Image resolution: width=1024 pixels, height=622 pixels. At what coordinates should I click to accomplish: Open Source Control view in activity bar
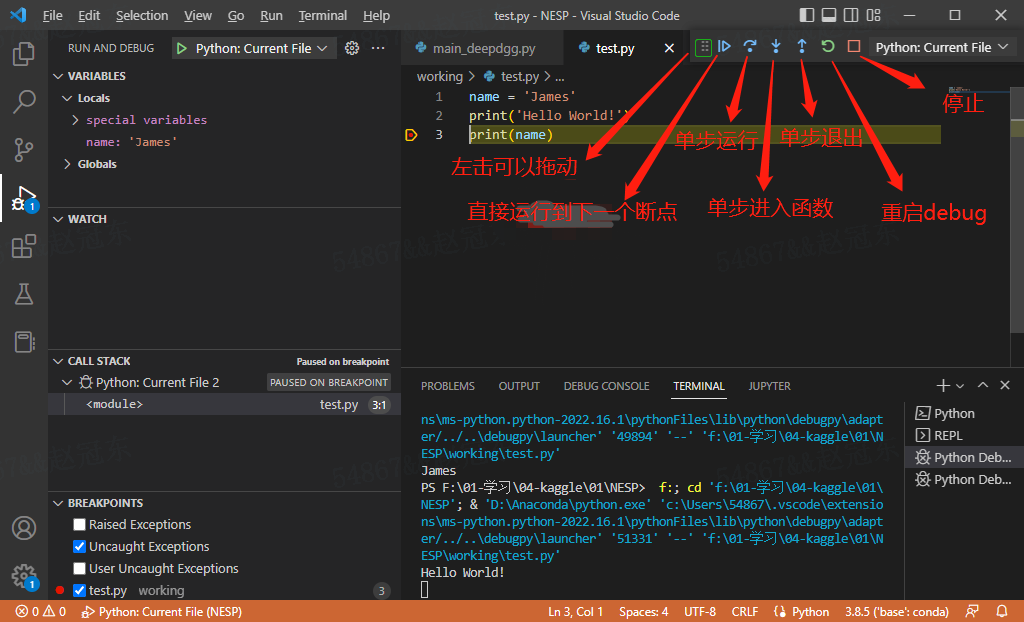point(24,150)
